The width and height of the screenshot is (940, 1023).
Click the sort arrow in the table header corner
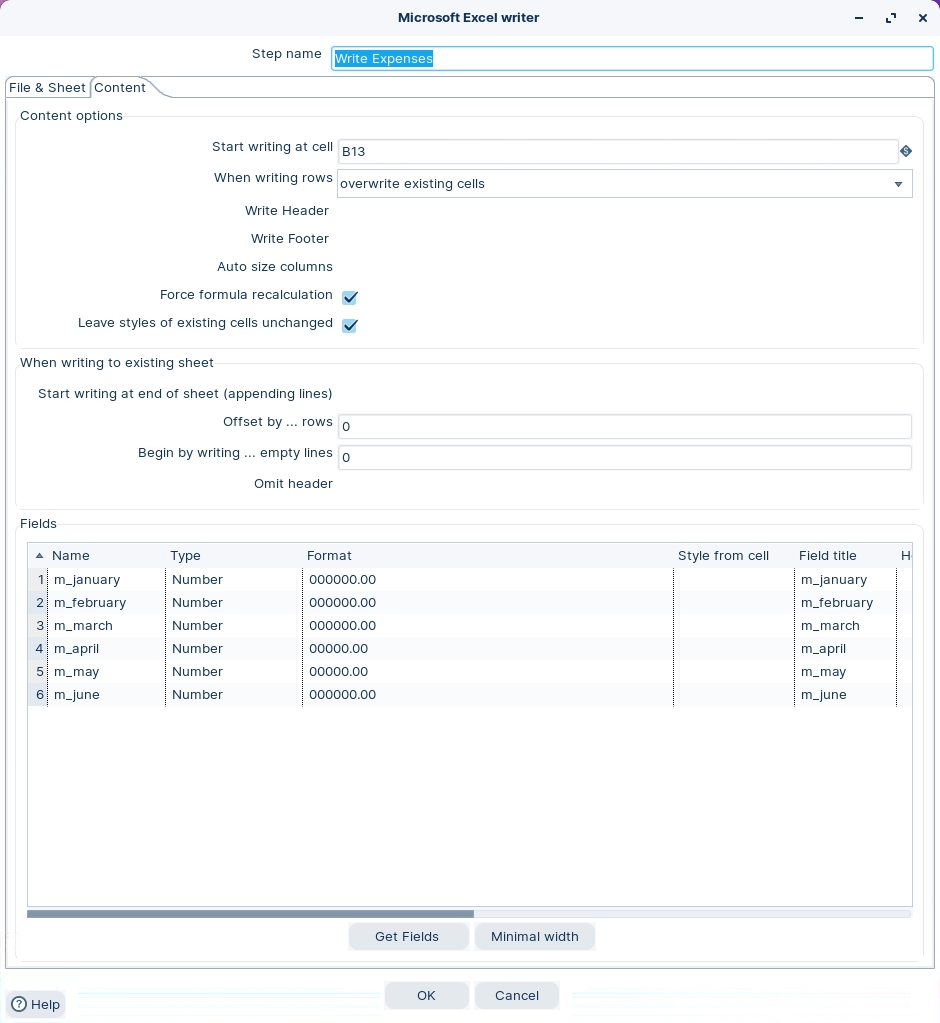(x=39, y=556)
